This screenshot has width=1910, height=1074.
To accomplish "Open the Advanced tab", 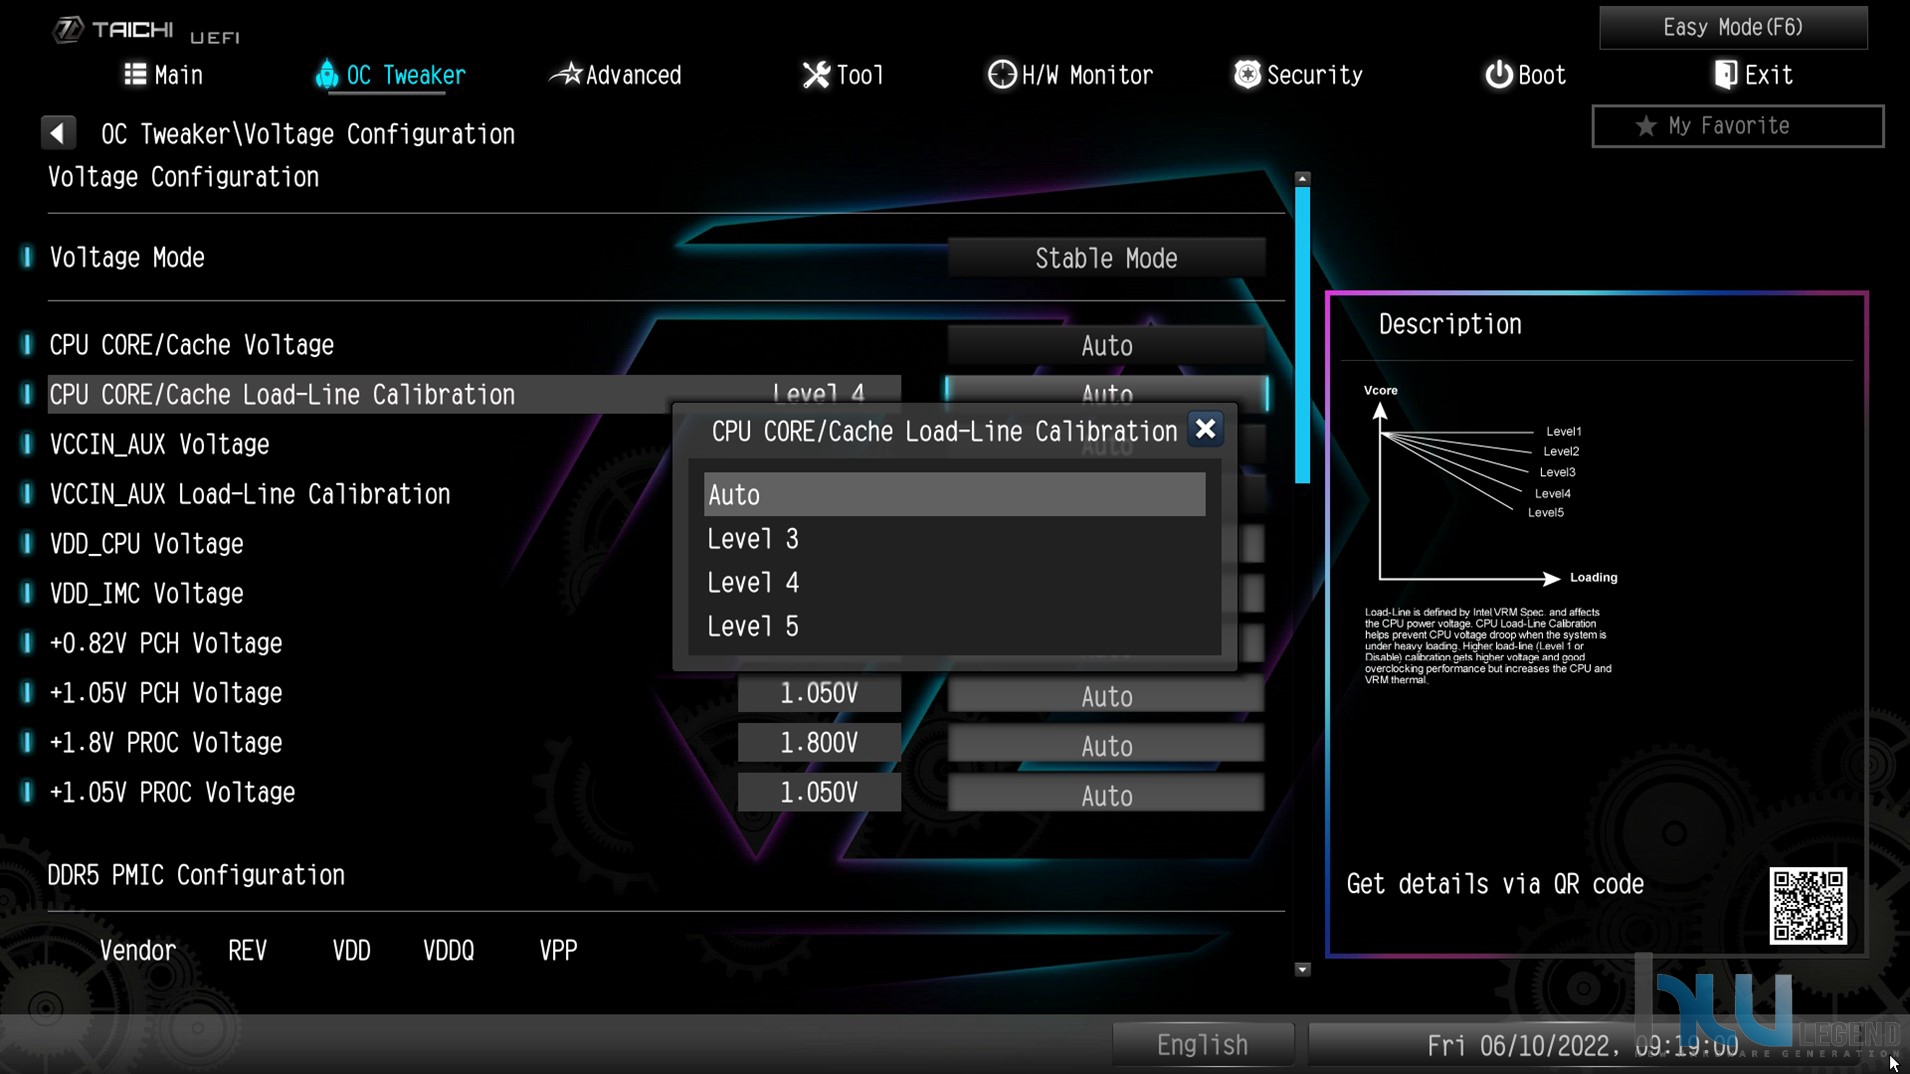I will (x=616, y=75).
